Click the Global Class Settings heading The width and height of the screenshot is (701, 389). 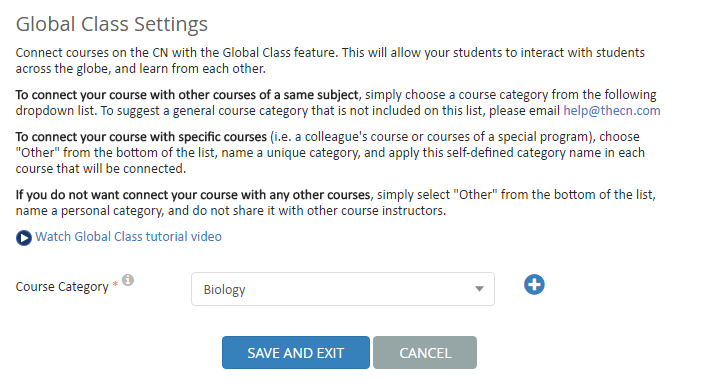[112, 24]
